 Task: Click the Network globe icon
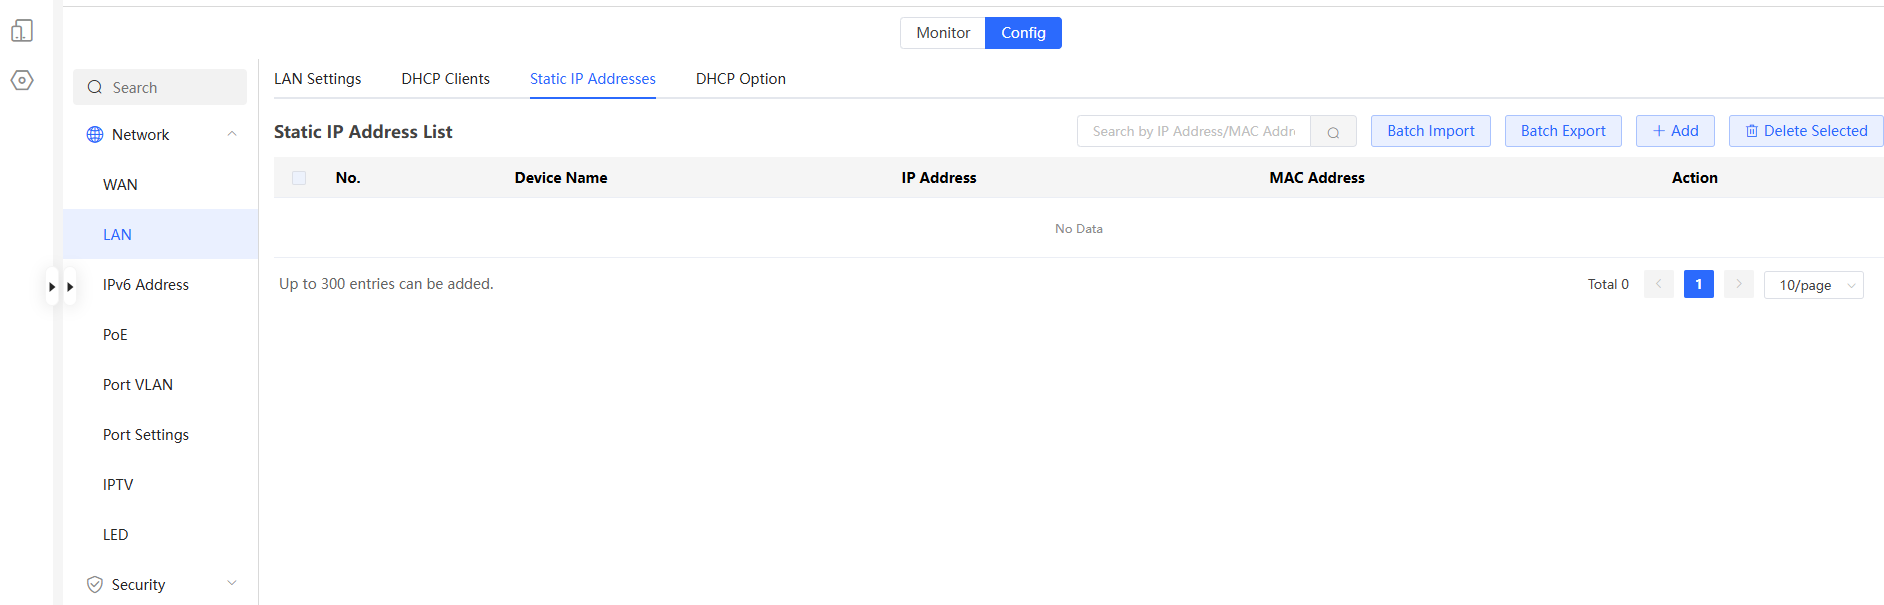point(95,135)
